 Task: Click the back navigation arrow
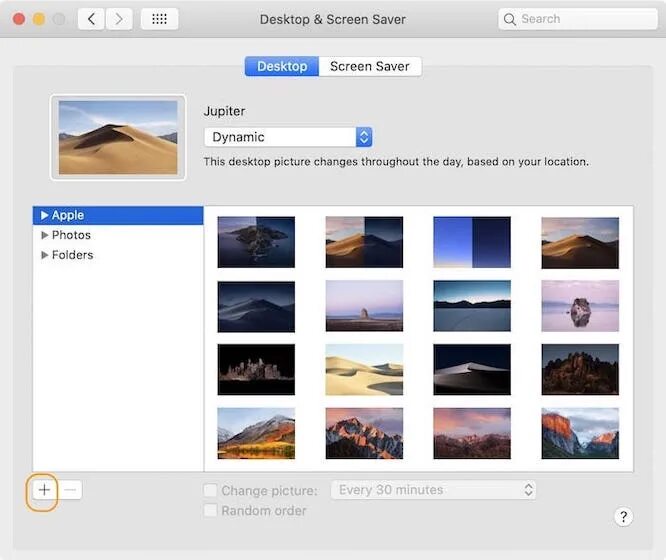91,19
